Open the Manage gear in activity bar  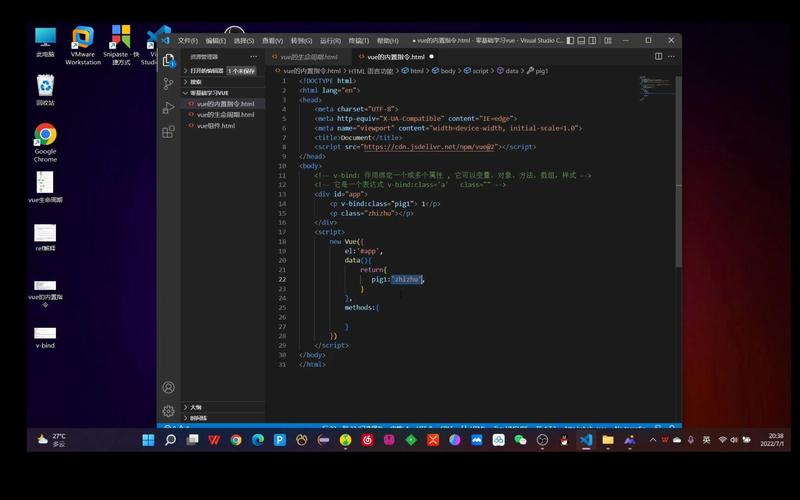click(x=168, y=411)
